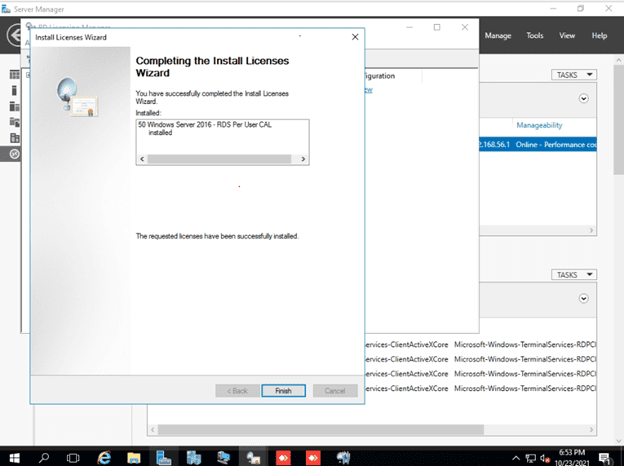Launch Internet Explorer from taskbar

coord(104,458)
